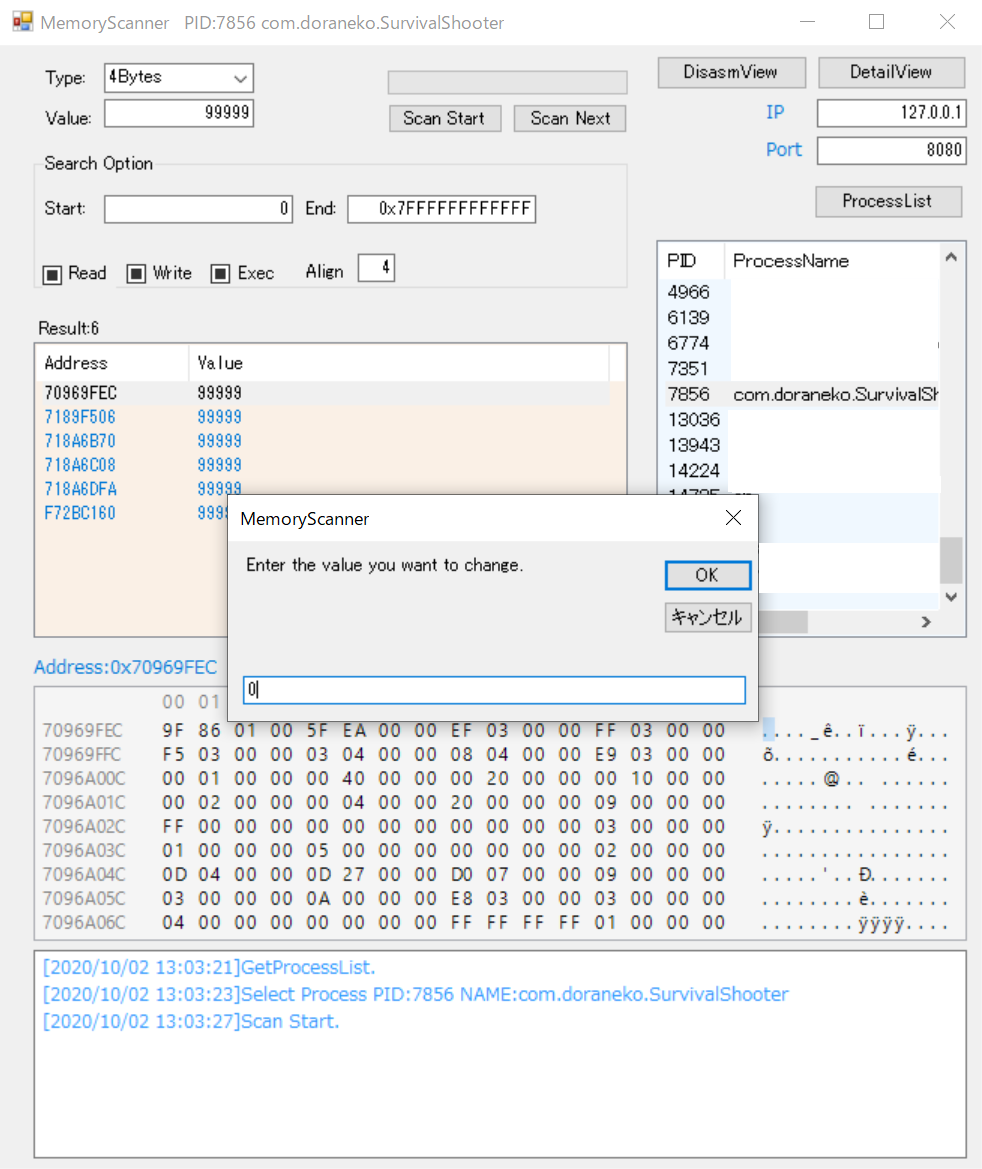Select result address F72BC160
This screenshot has width=982, height=1169.
pyautogui.click(x=80, y=513)
